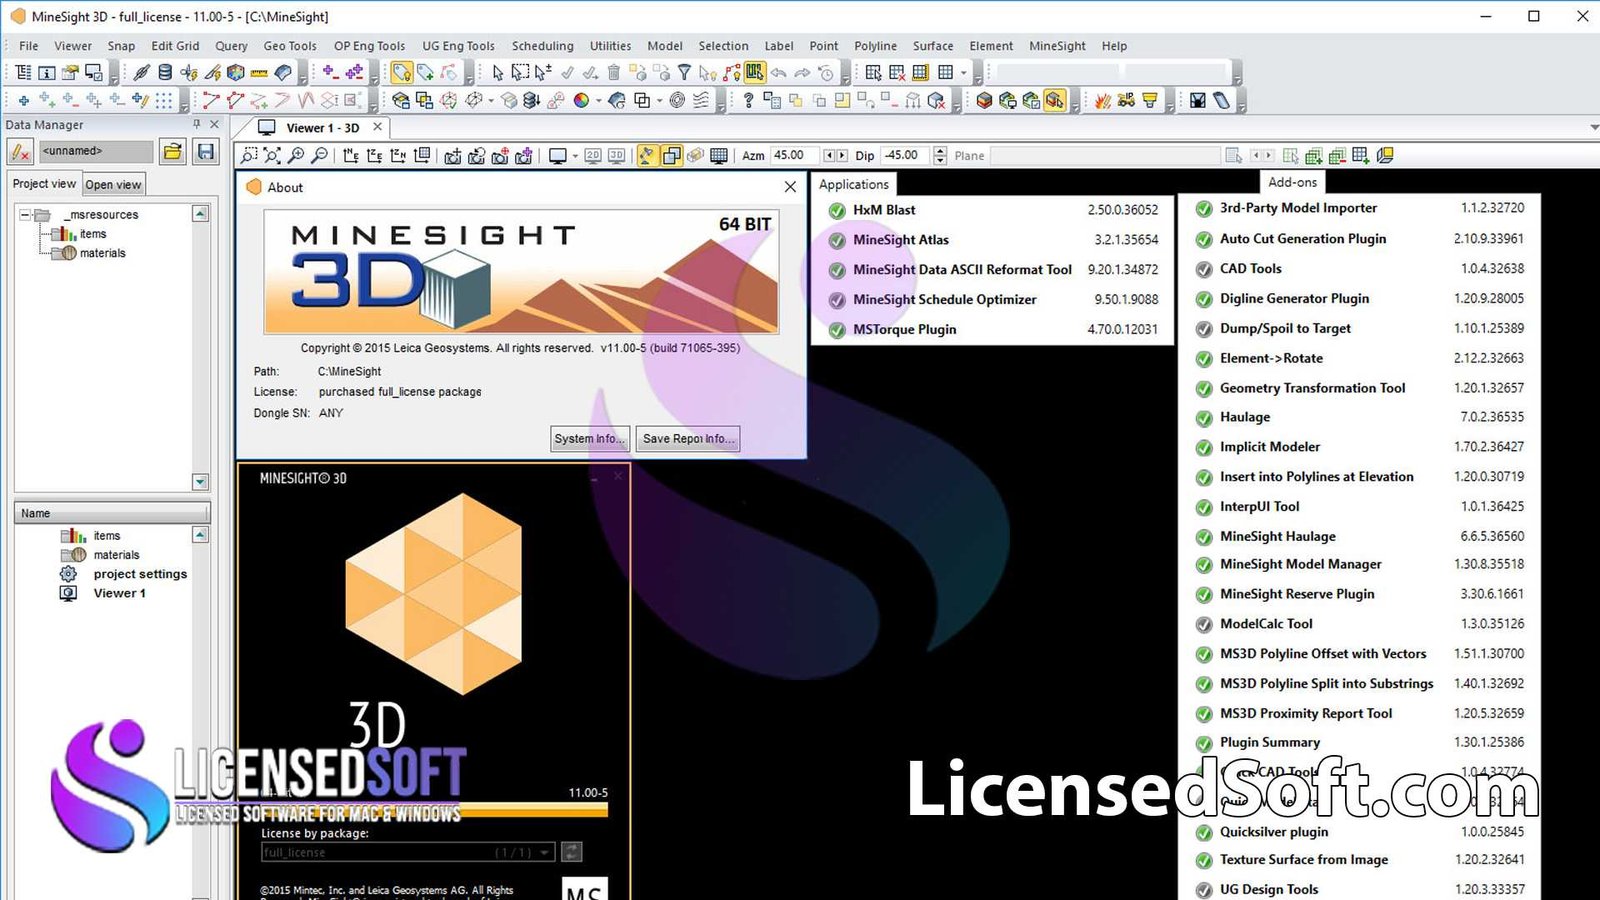Open the File menu
The image size is (1600, 900).
pyautogui.click(x=28, y=46)
